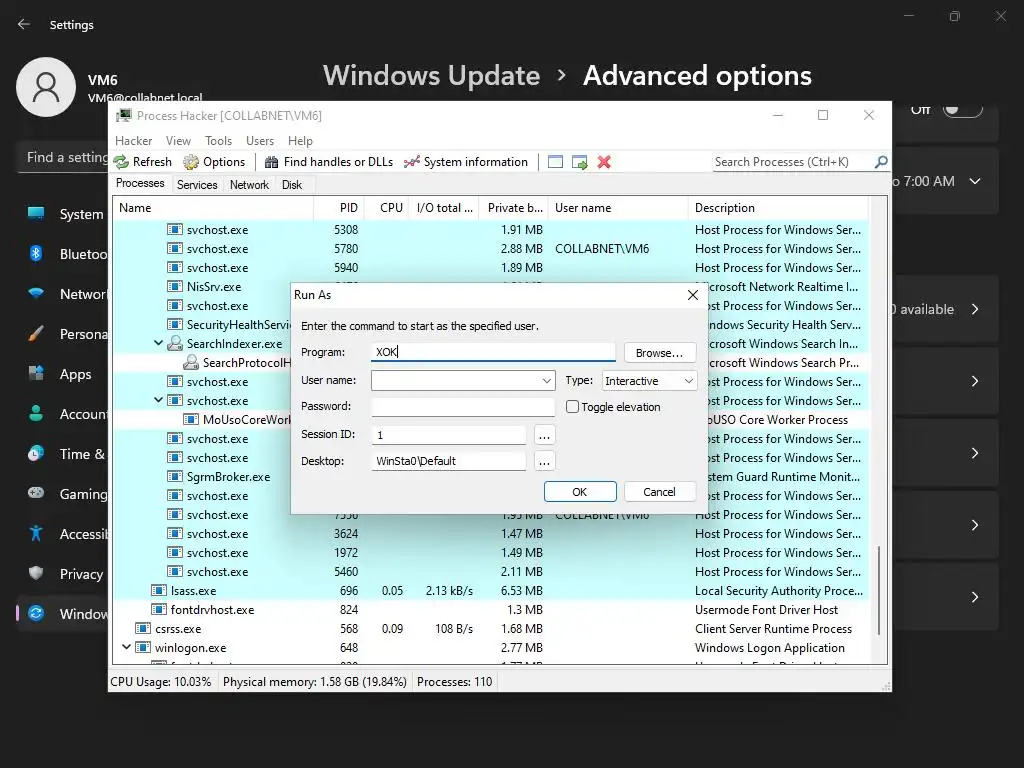Switch to the Services tab

pos(197,185)
